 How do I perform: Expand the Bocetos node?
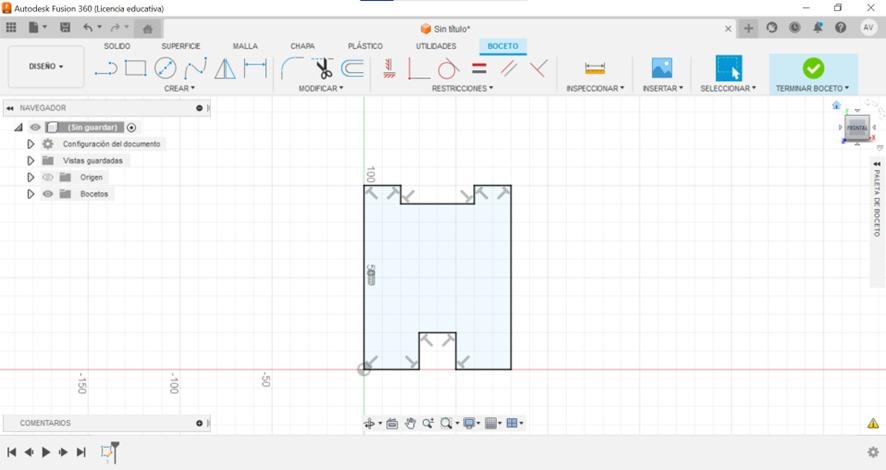pyautogui.click(x=31, y=194)
